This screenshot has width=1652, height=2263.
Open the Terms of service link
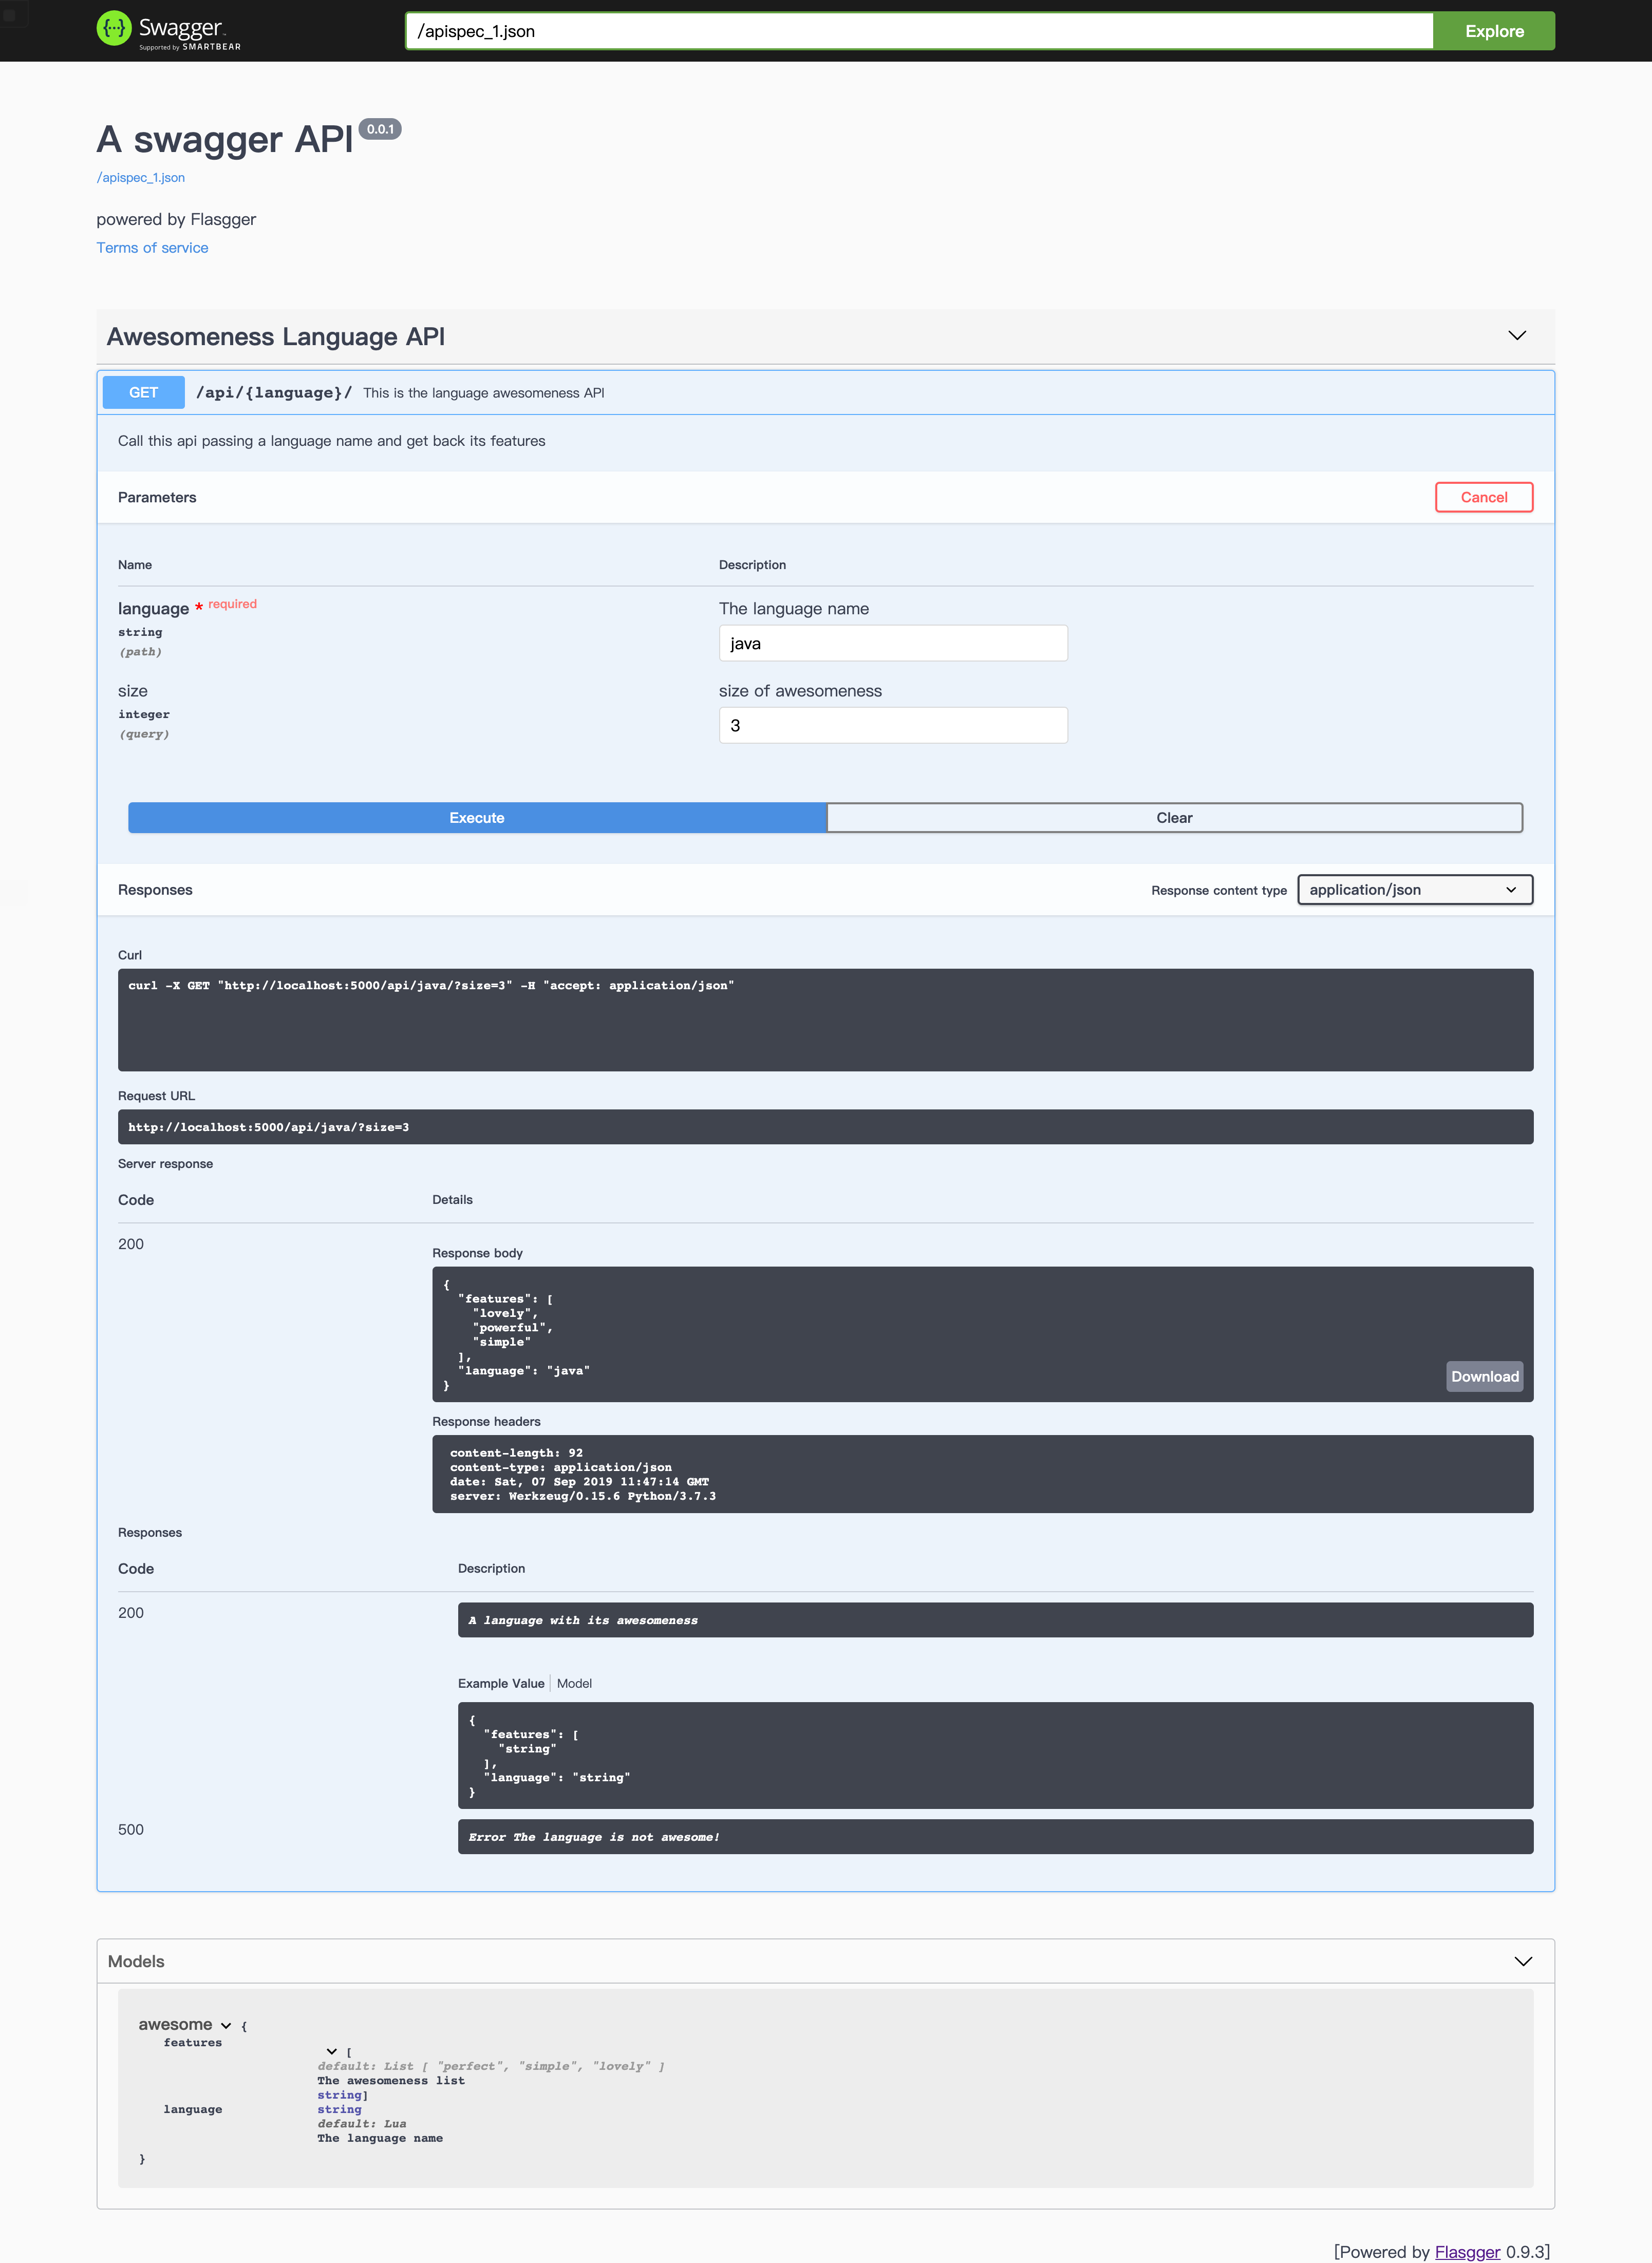tap(152, 248)
